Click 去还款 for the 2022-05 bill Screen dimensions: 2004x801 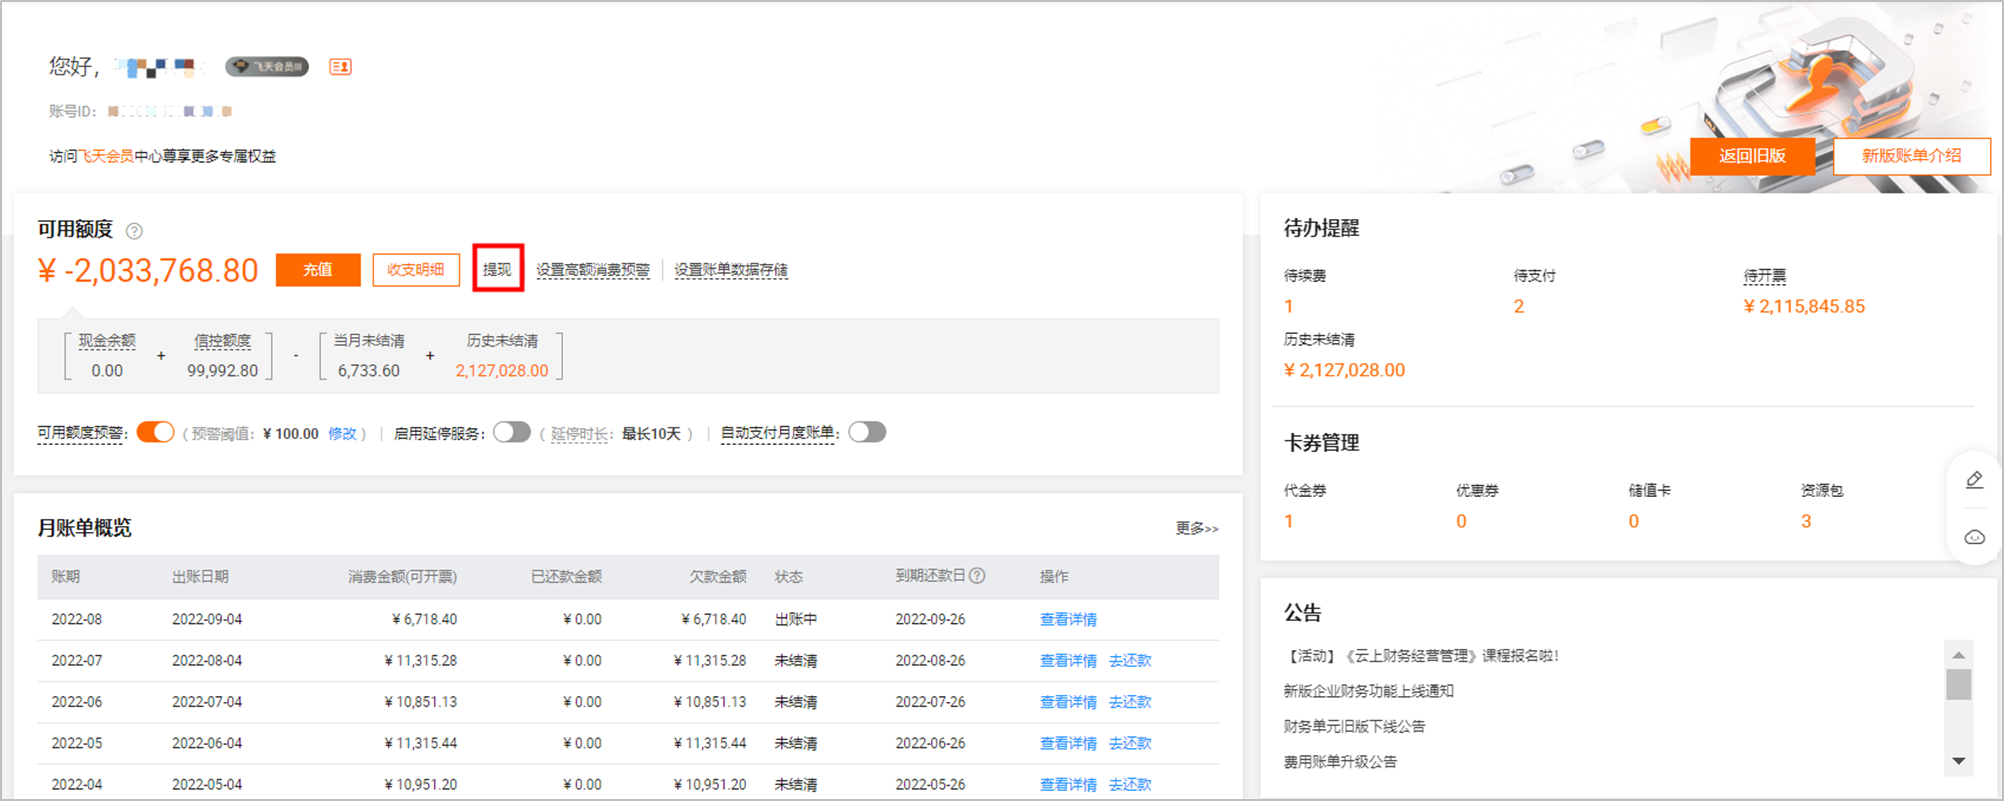point(1130,743)
